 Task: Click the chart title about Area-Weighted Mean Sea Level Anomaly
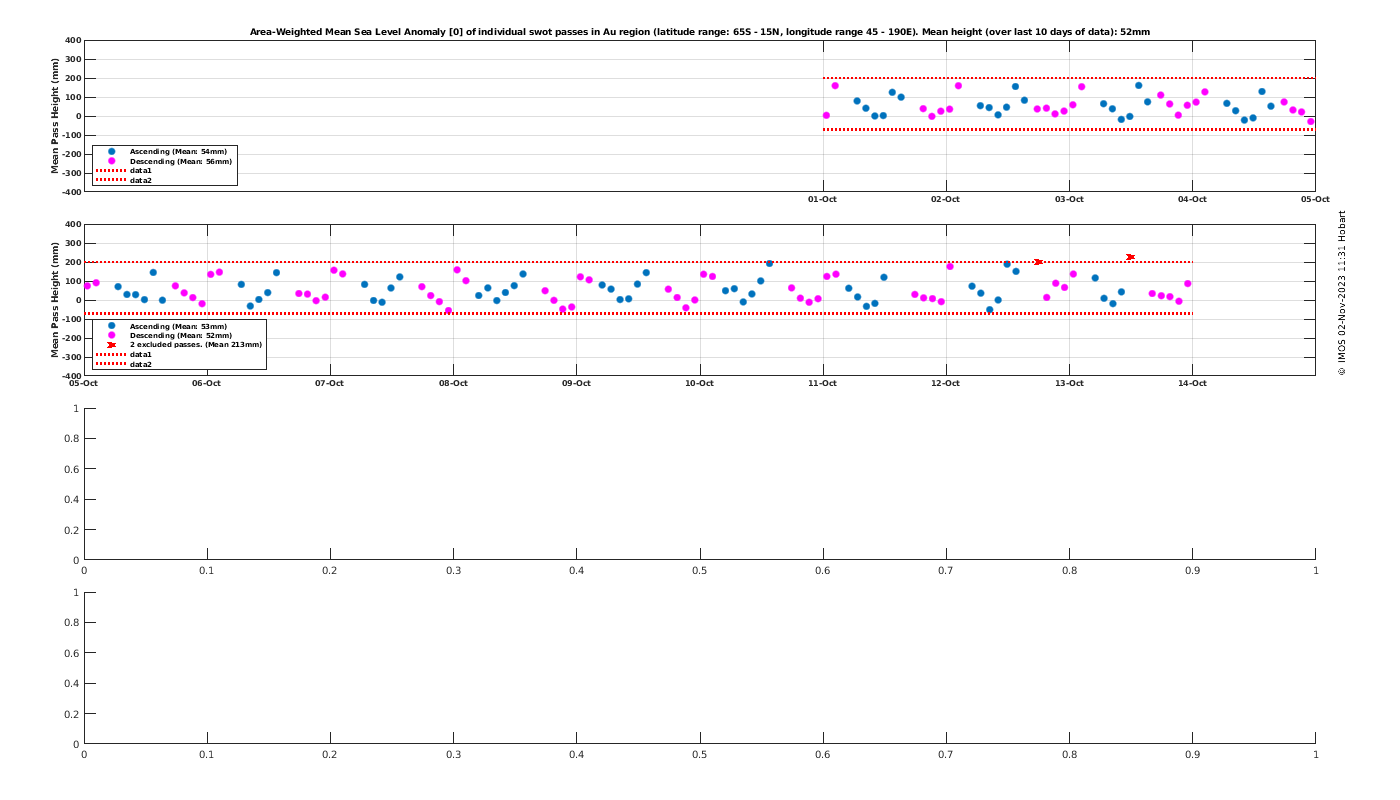pos(699,32)
